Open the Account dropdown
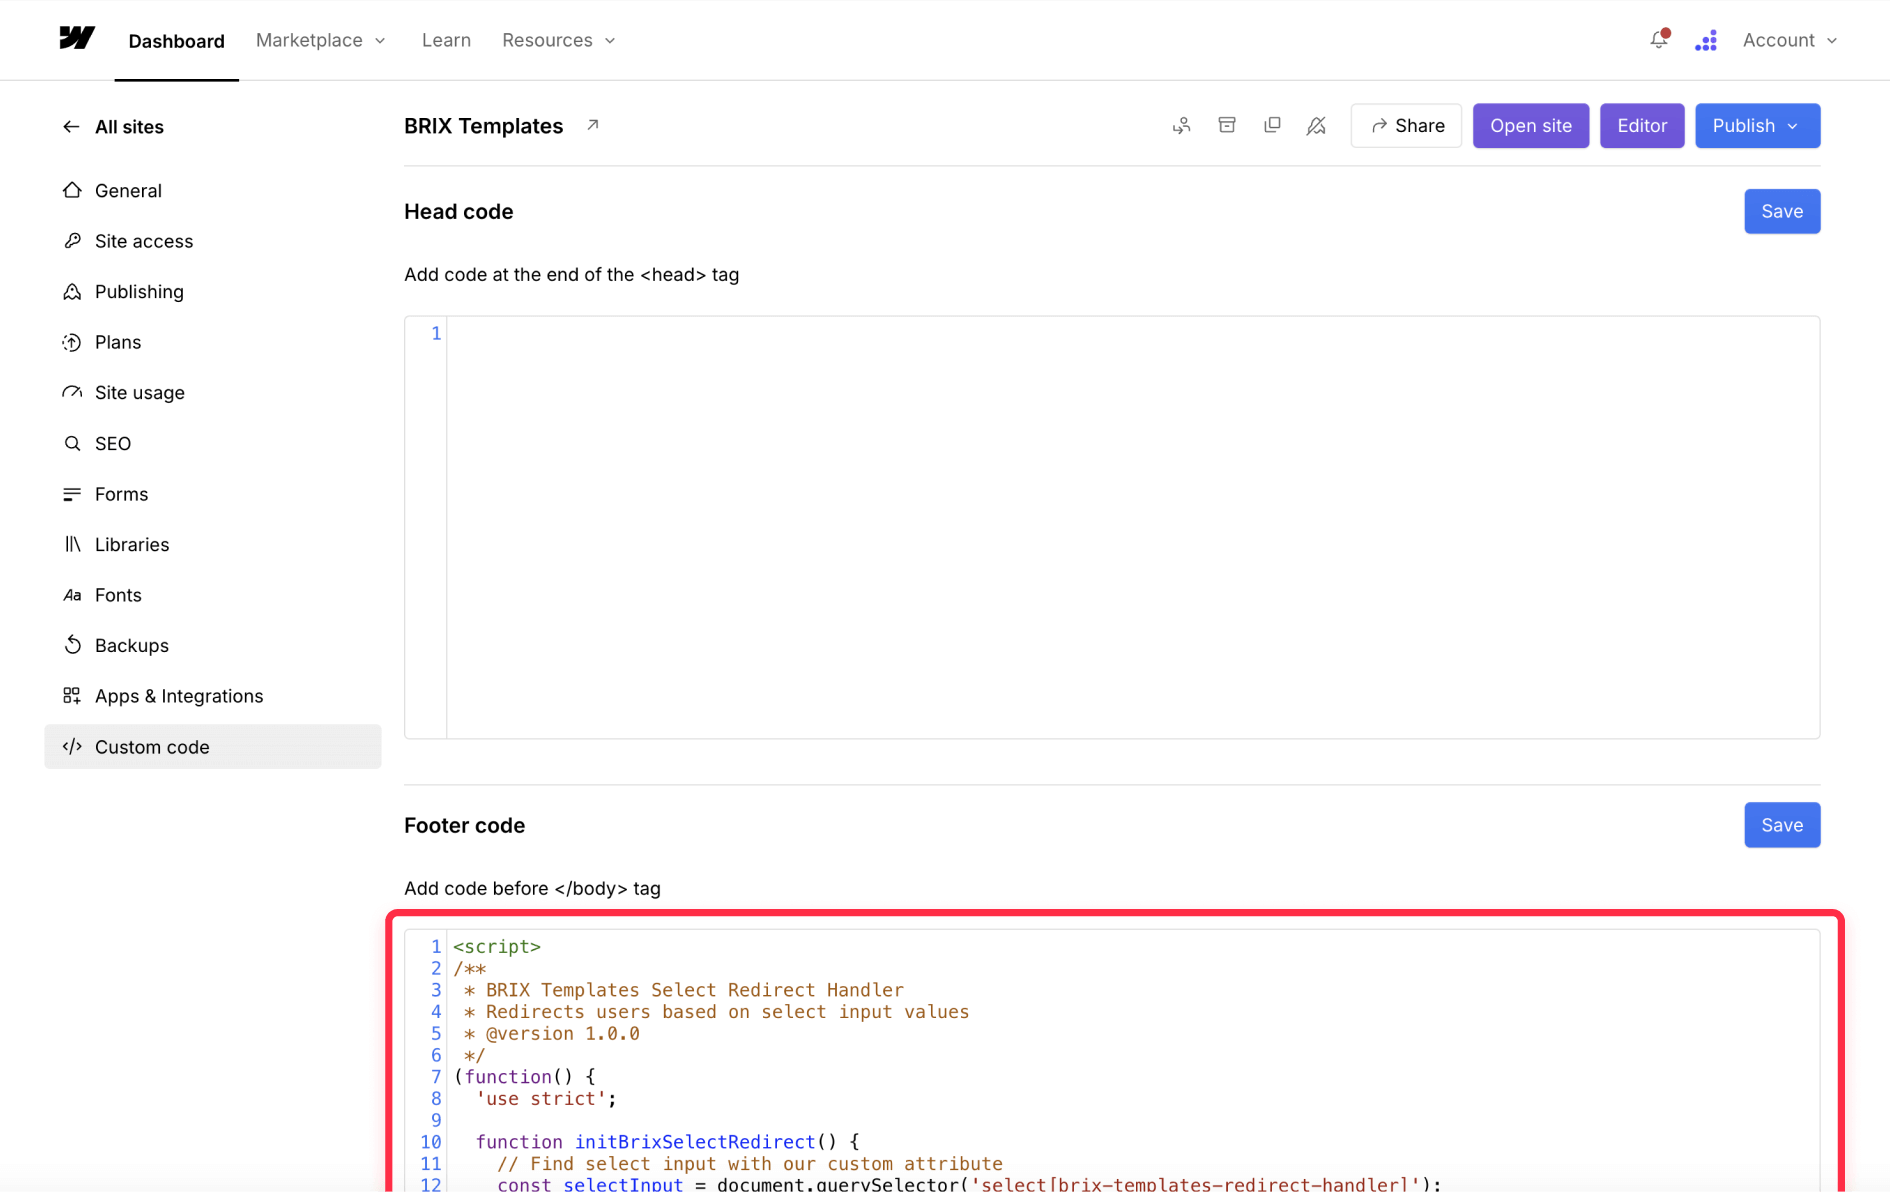This screenshot has width=1890, height=1192. [x=1789, y=40]
